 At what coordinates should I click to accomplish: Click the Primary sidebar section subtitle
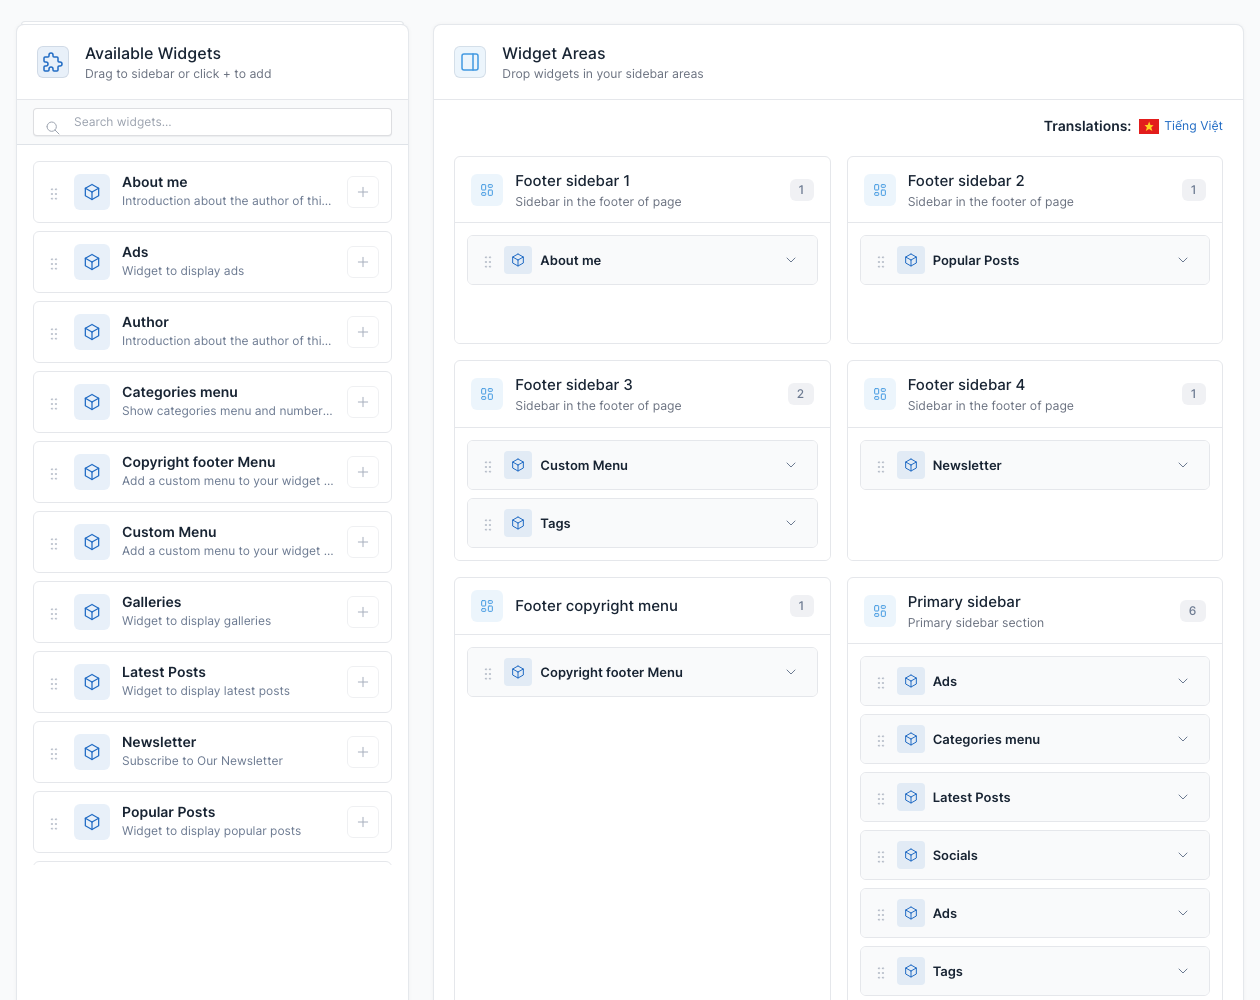click(x=976, y=623)
